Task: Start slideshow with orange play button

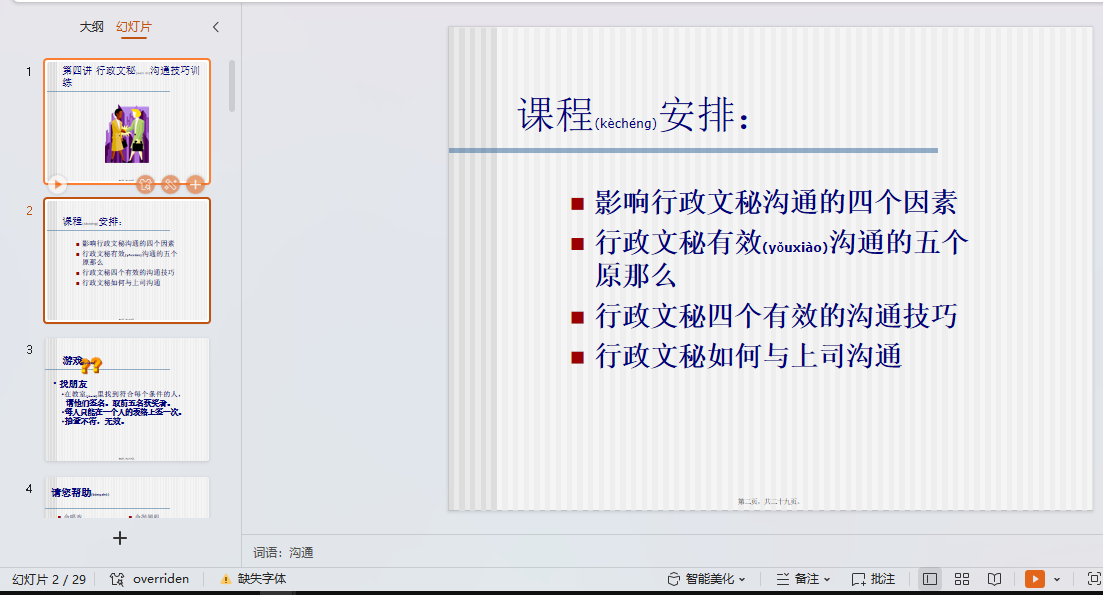Action: pos(1035,579)
